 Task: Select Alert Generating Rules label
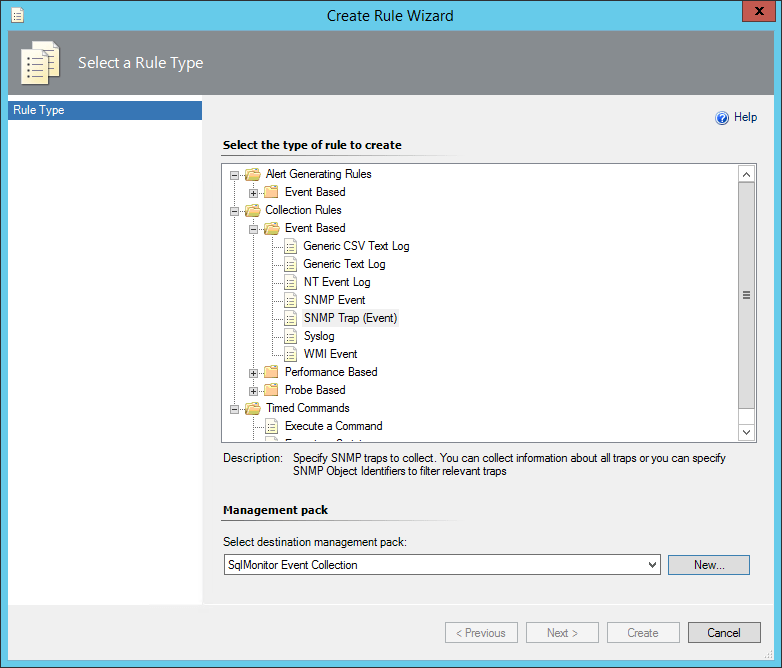(319, 174)
